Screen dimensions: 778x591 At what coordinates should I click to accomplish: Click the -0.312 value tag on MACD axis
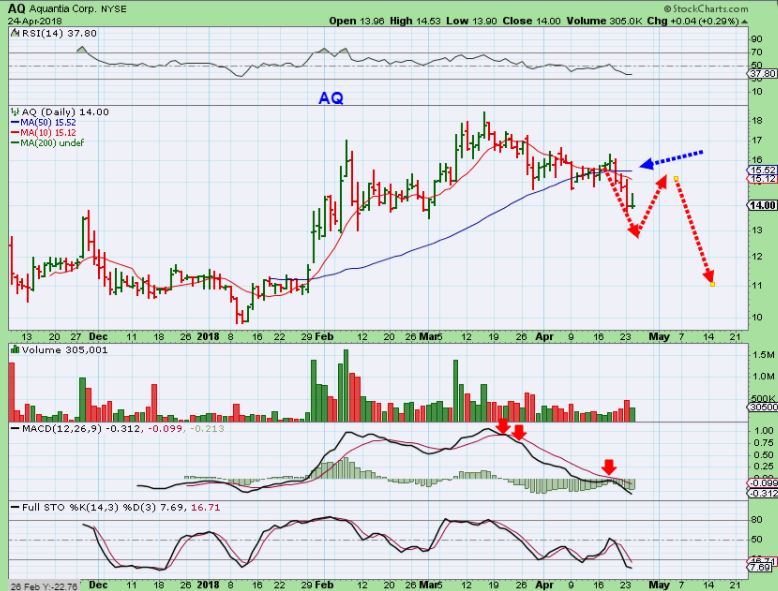point(763,493)
